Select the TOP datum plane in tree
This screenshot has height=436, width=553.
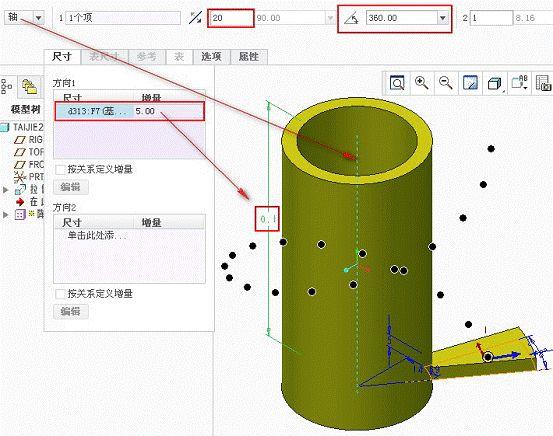[x=29, y=152]
